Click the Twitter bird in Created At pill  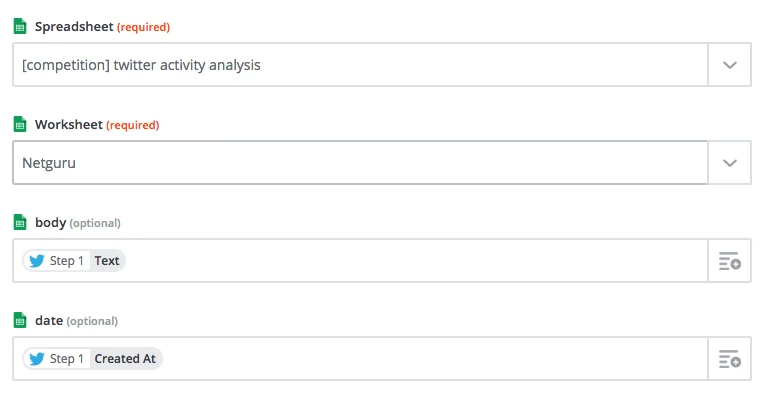pyautogui.click(x=37, y=359)
